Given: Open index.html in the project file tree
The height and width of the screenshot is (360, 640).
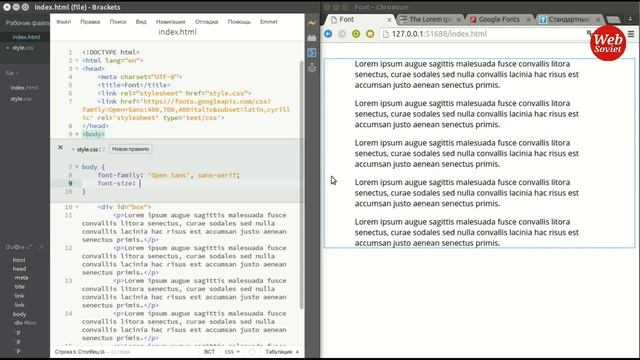Looking at the screenshot, I should pos(24,87).
